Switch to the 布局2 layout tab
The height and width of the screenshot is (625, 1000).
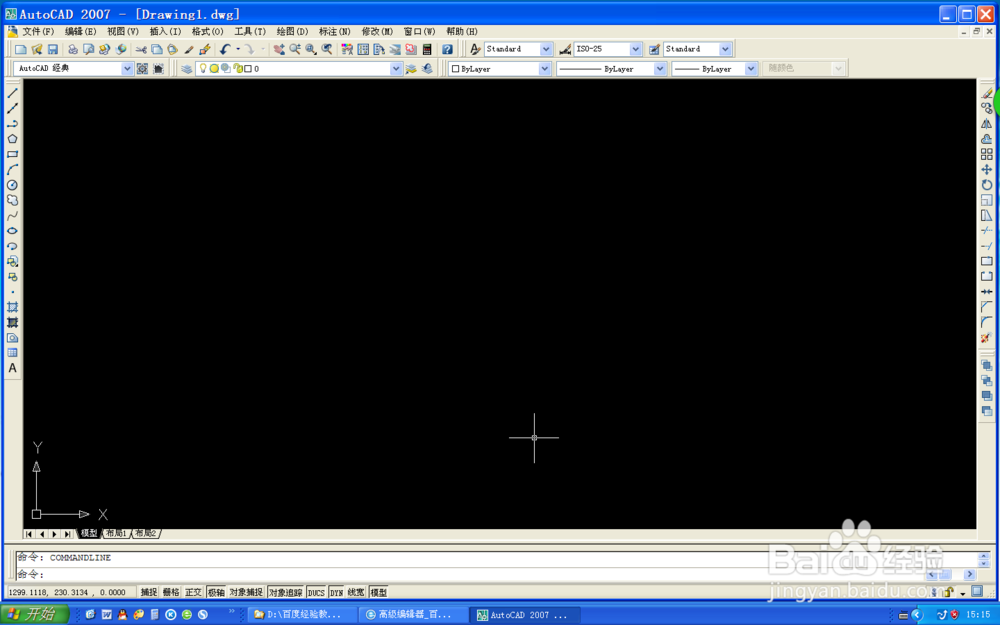(x=145, y=533)
